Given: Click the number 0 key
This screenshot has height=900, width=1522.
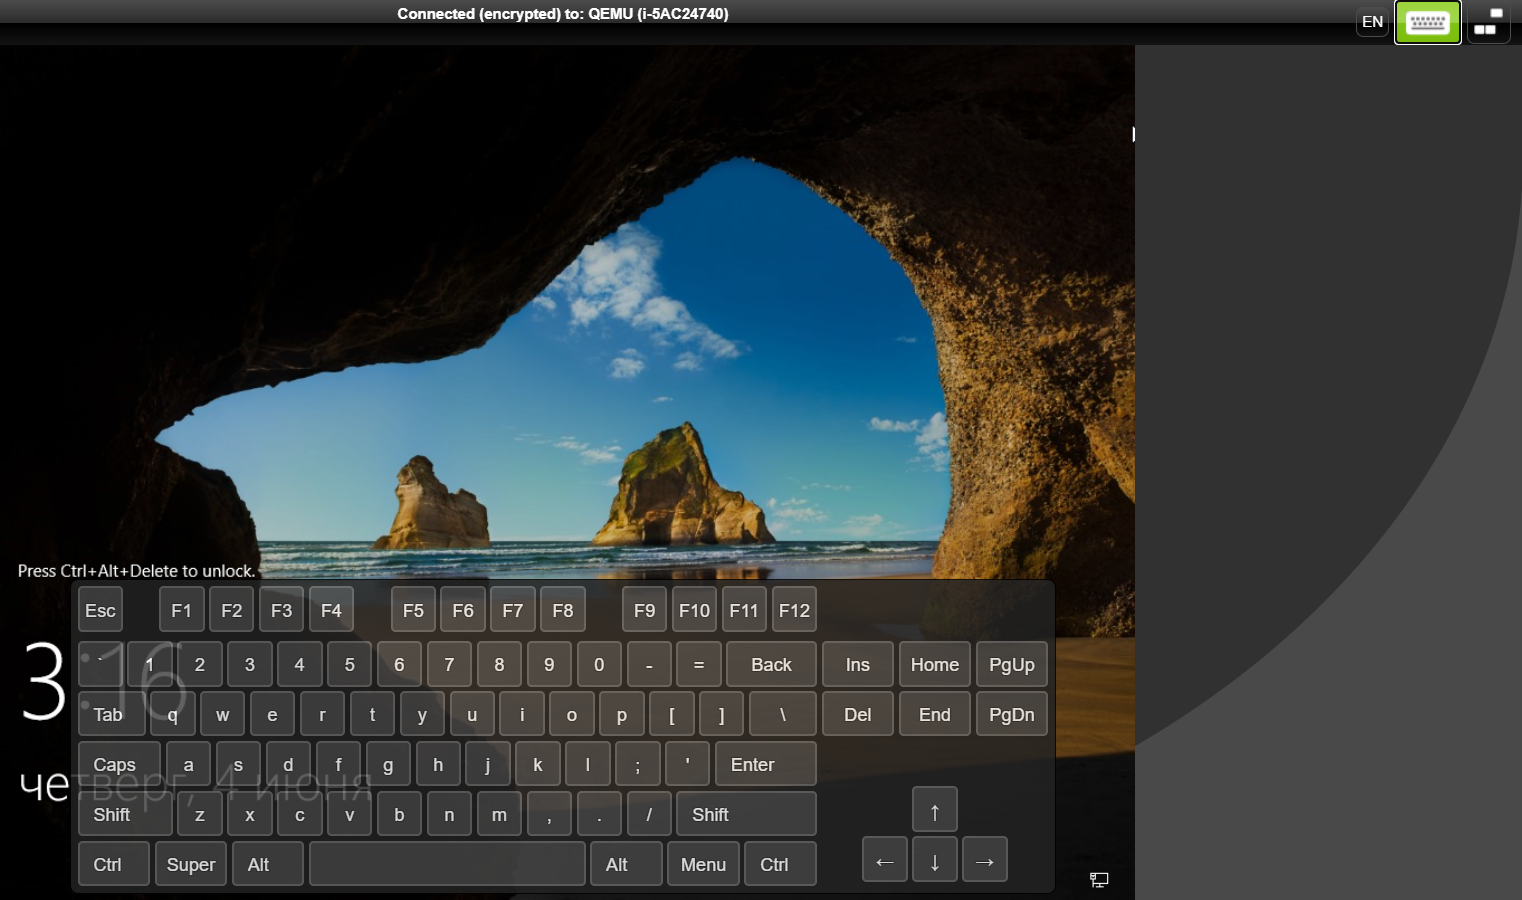Looking at the screenshot, I should tap(599, 664).
